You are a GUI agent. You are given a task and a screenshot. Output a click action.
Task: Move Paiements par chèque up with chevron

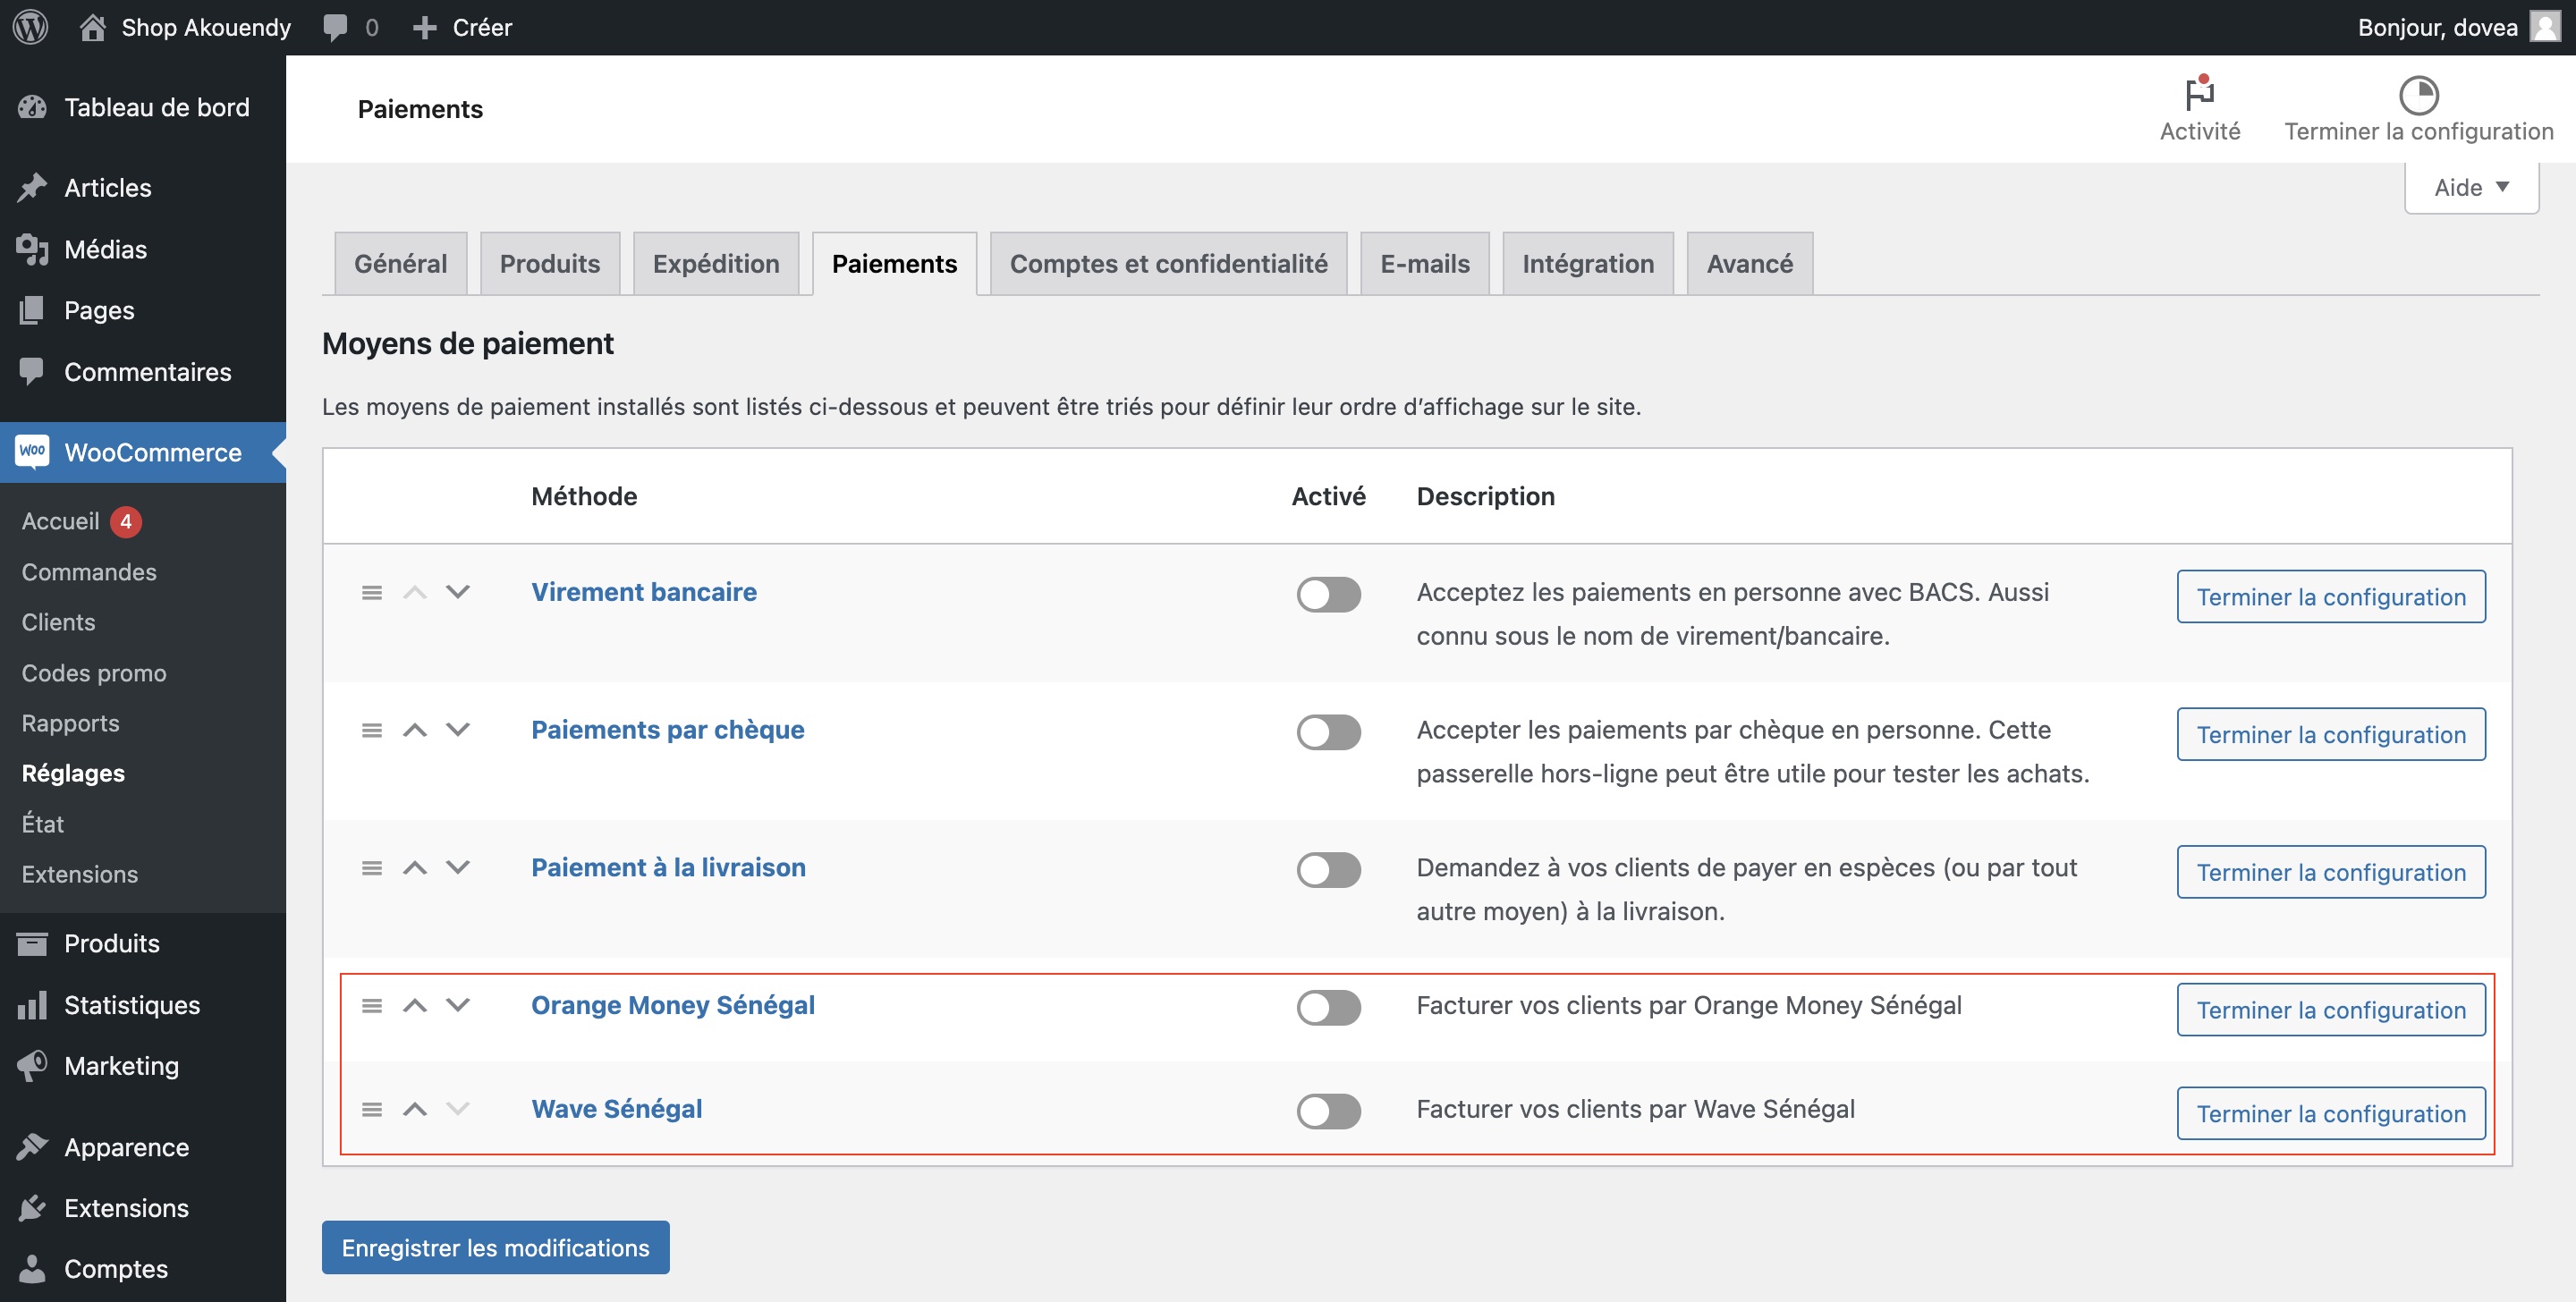pyautogui.click(x=414, y=730)
